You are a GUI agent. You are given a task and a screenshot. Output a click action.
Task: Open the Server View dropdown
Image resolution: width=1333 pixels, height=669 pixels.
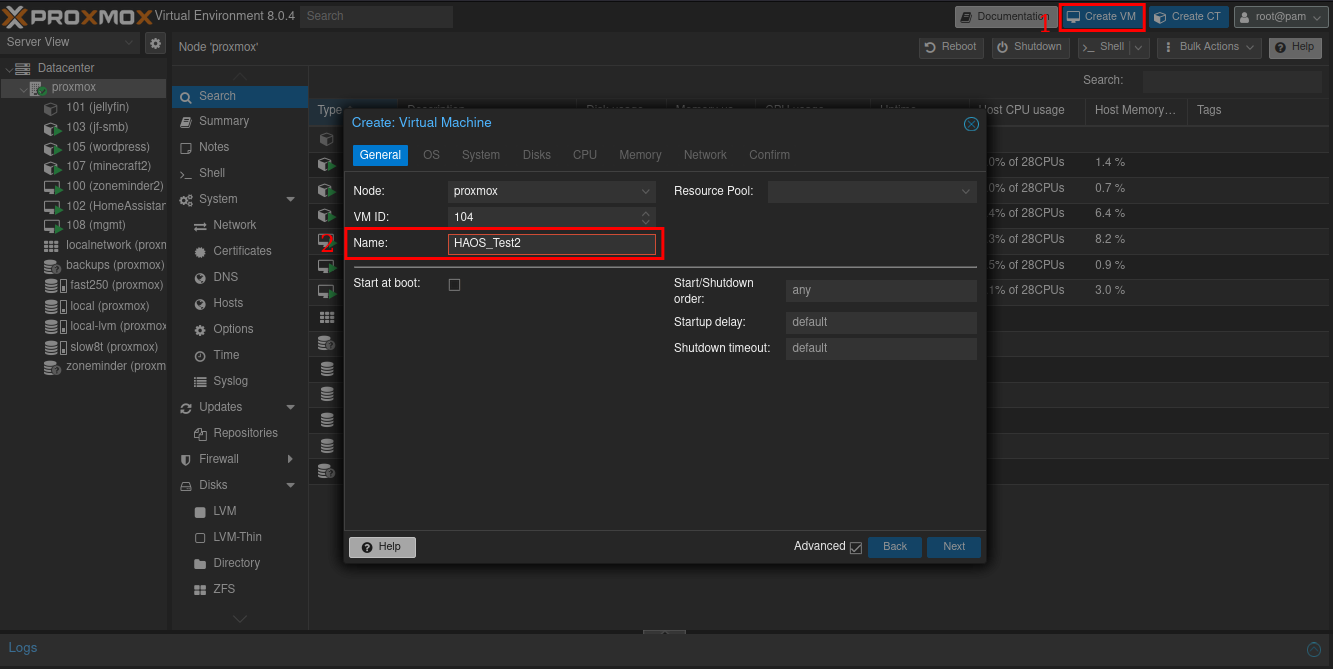pos(70,42)
